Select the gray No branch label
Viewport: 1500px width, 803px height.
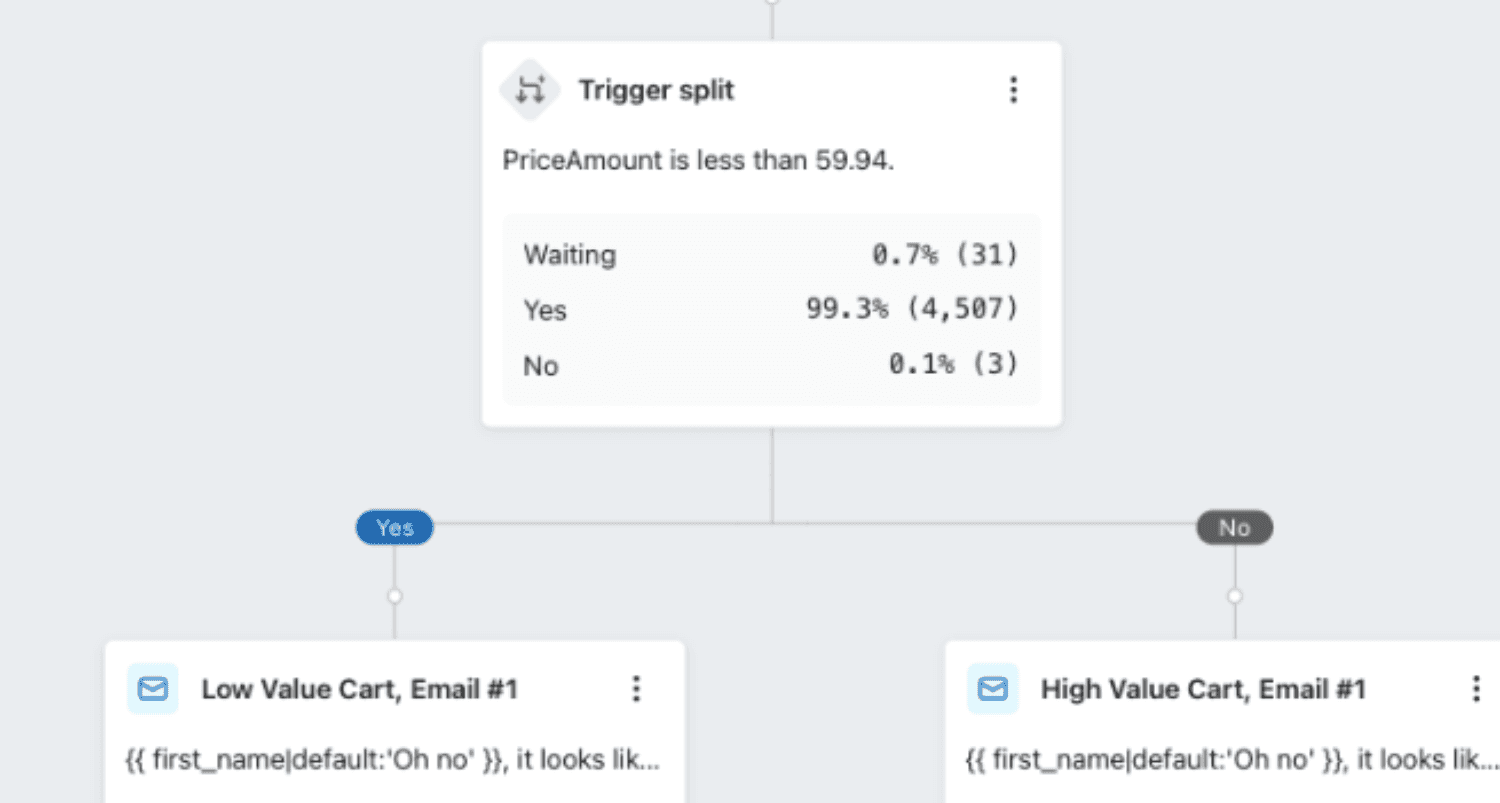(x=1235, y=527)
